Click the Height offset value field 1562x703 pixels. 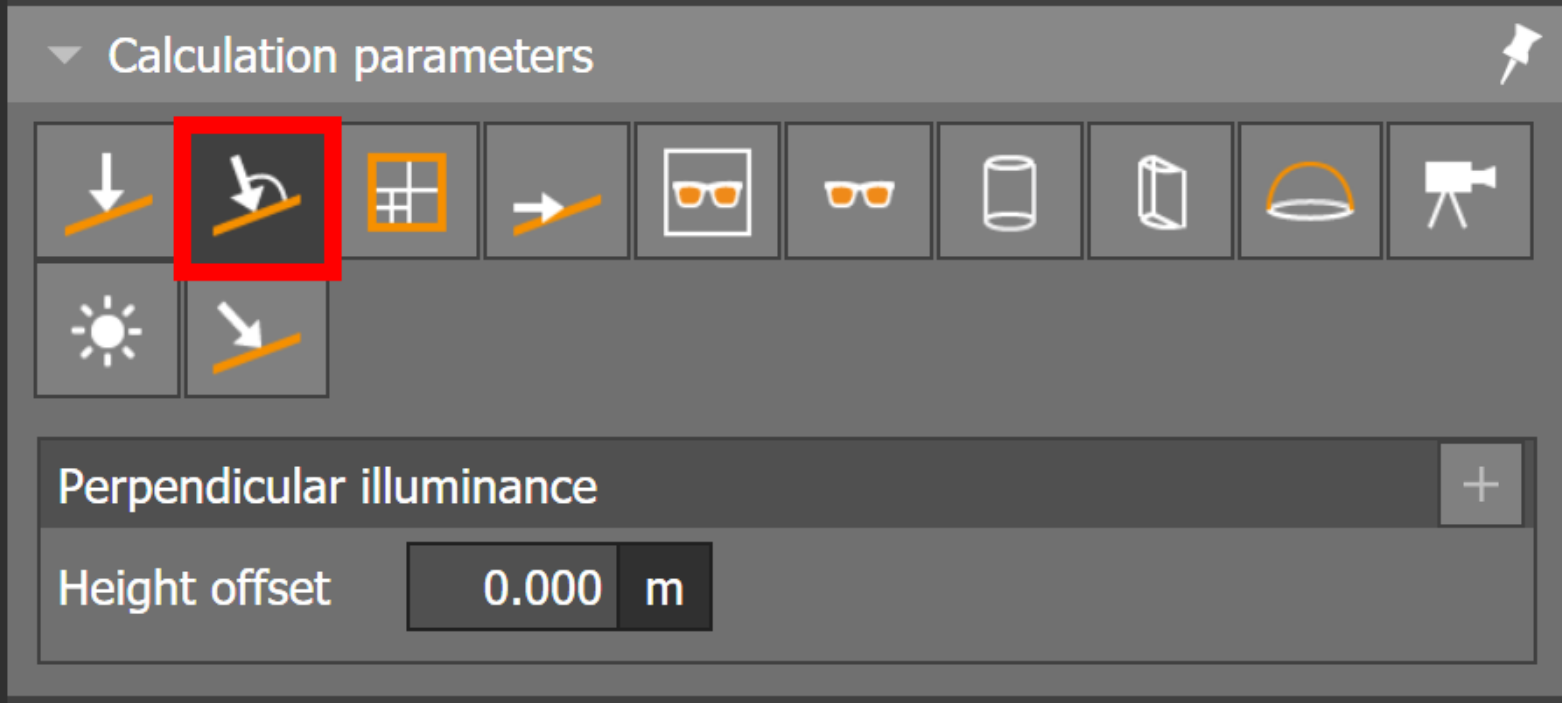[x=513, y=587]
